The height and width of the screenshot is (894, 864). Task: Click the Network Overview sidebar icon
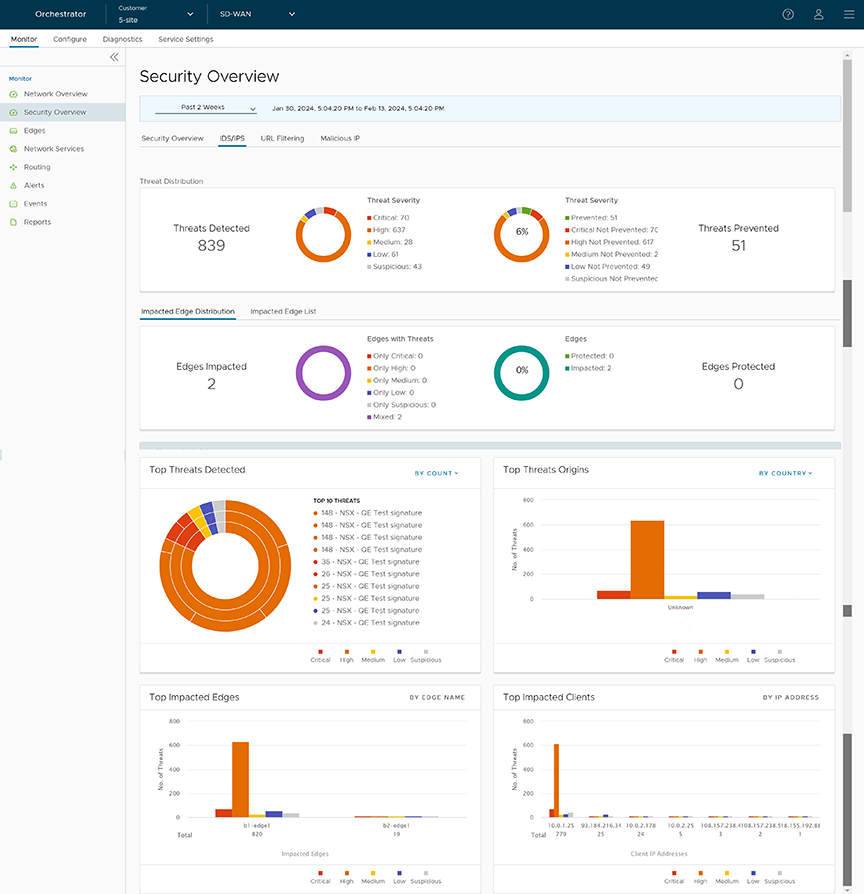click(x=14, y=94)
